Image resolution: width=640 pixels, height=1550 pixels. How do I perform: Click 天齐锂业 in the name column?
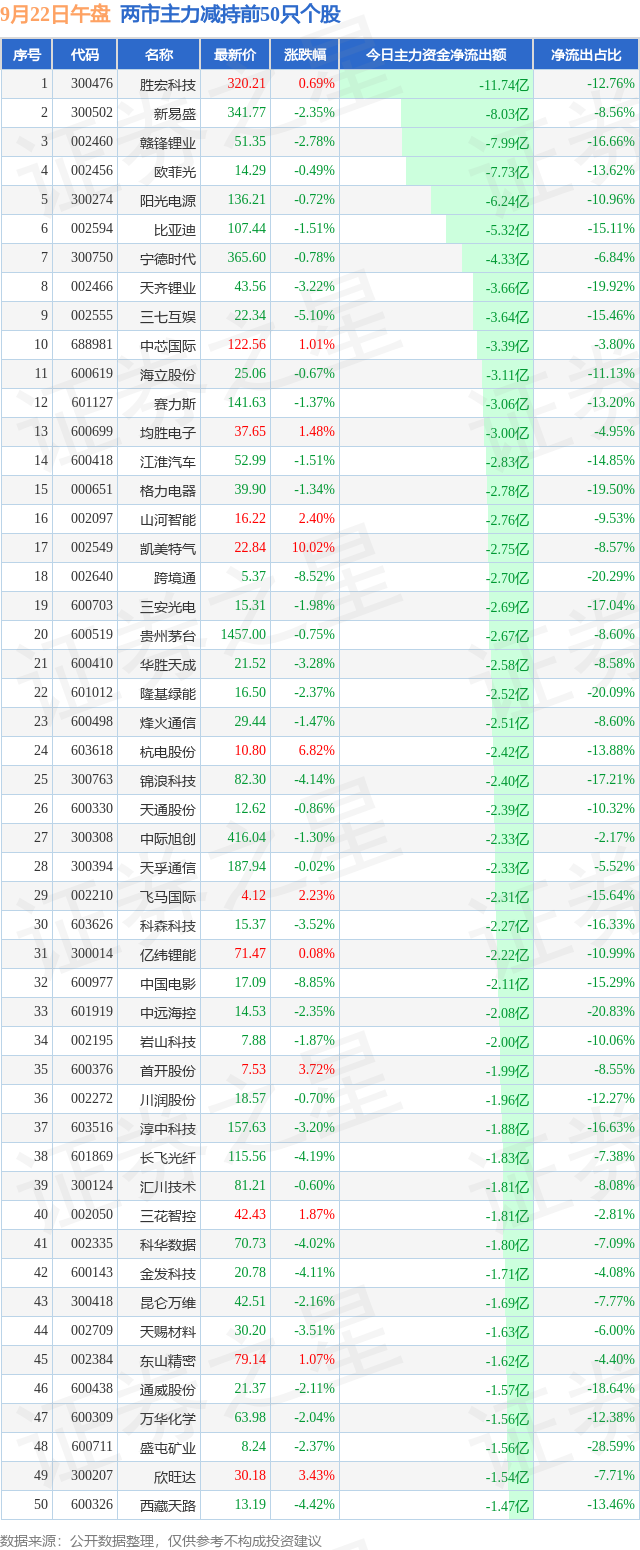click(168, 287)
